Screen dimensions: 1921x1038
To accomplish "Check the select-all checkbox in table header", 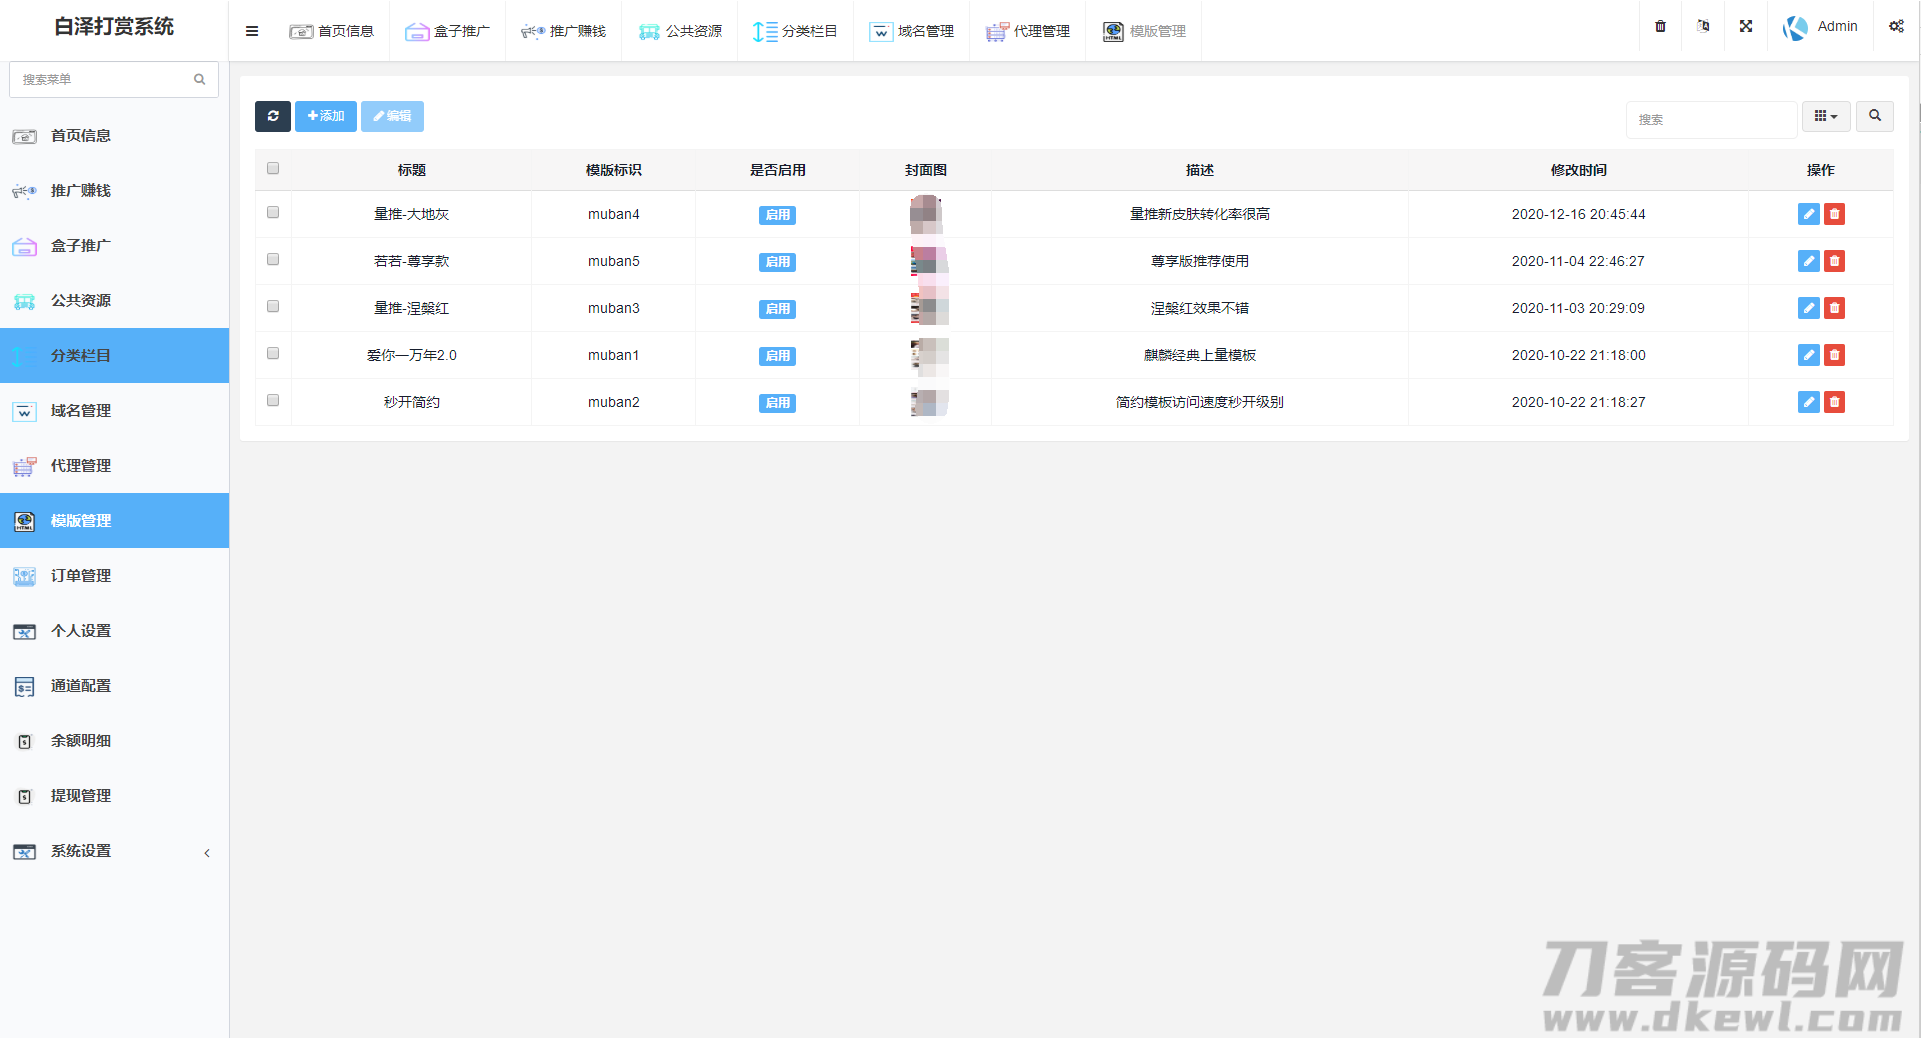I will (273, 169).
